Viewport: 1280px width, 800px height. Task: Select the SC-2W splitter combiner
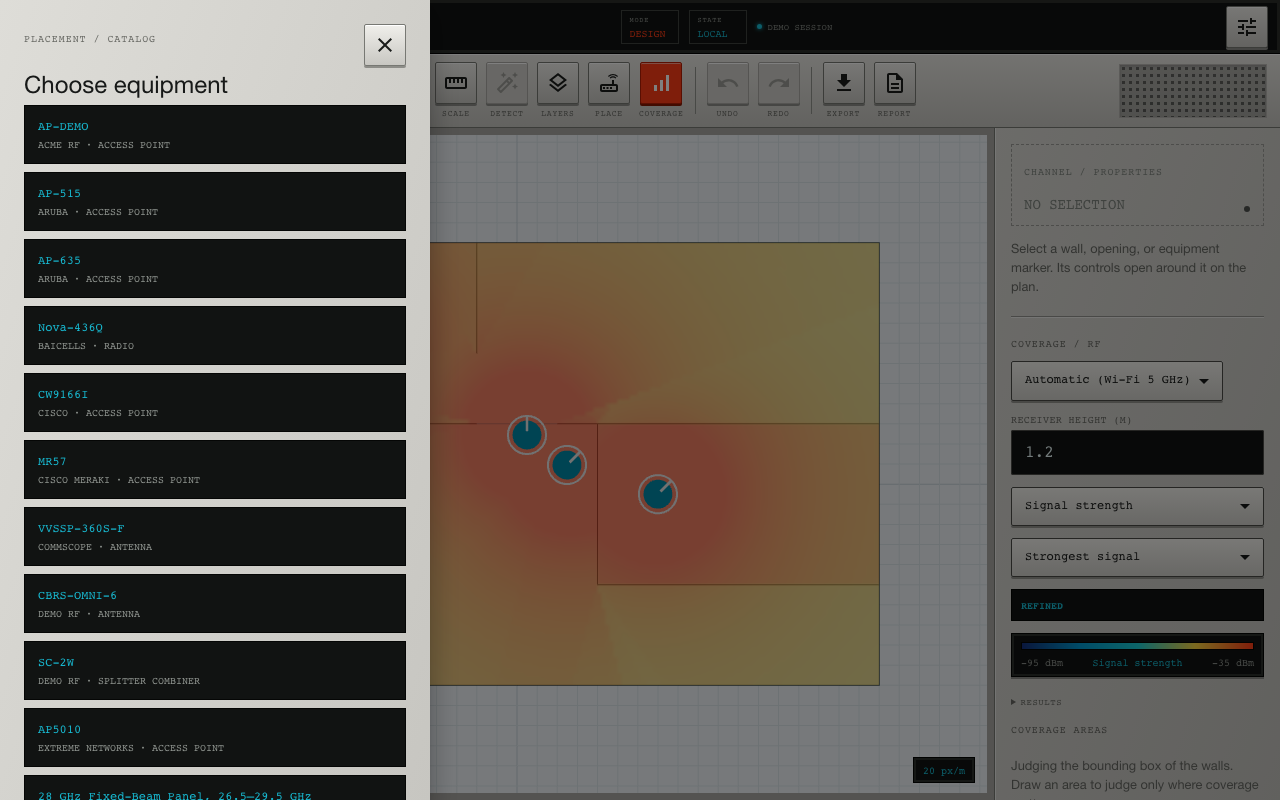point(215,670)
